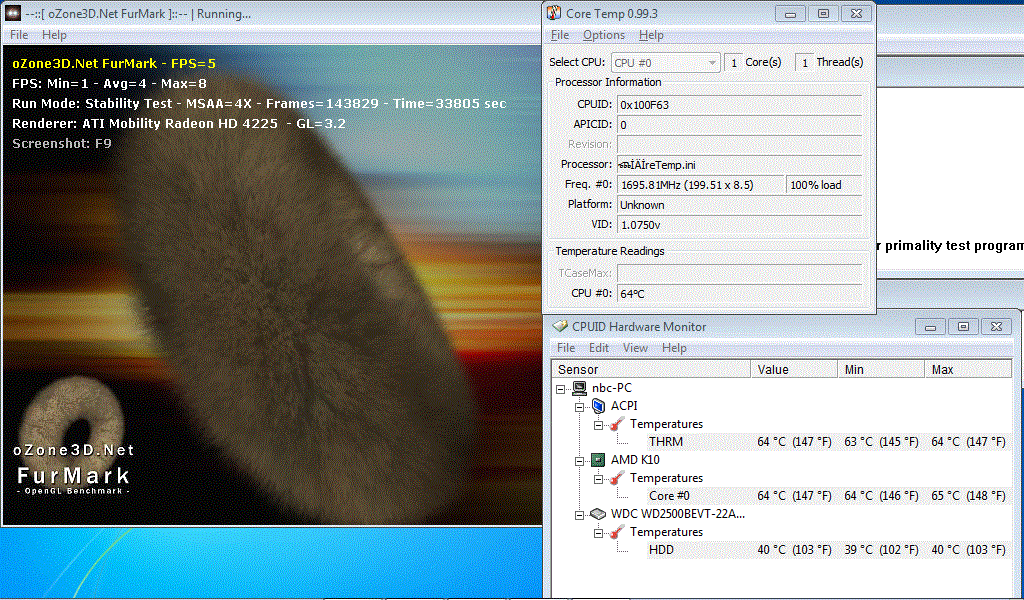This screenshot has height=600, width=1024.
Task: Click the FurMark FPS=5 overlay text
Action: click(x=114, y=63)
